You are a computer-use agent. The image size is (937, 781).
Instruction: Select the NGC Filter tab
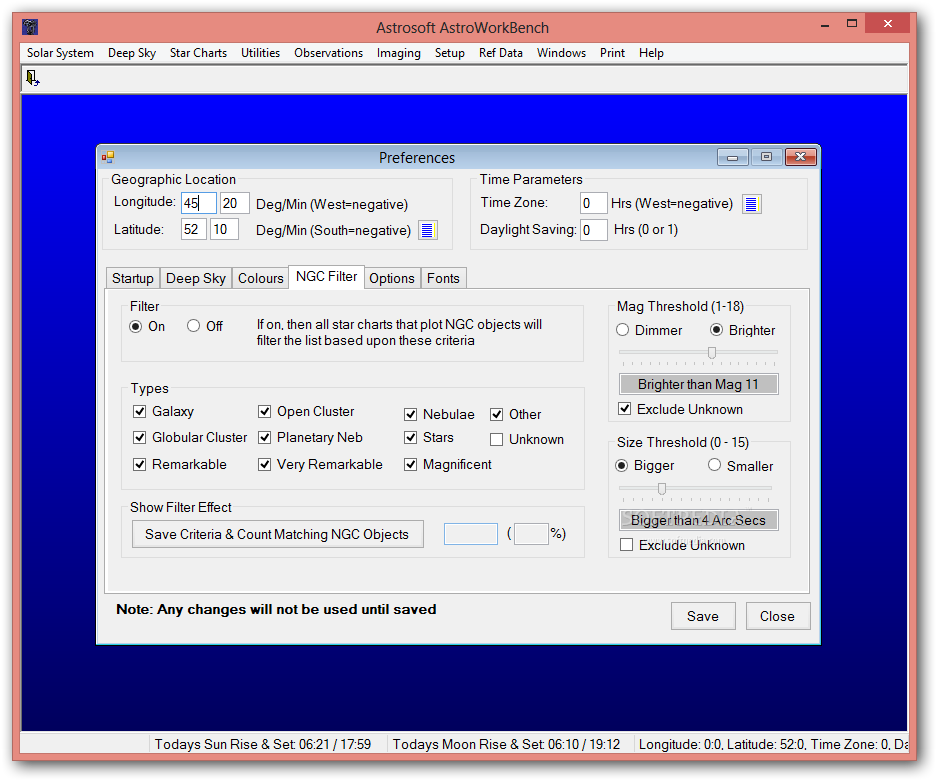pos(326,277)
